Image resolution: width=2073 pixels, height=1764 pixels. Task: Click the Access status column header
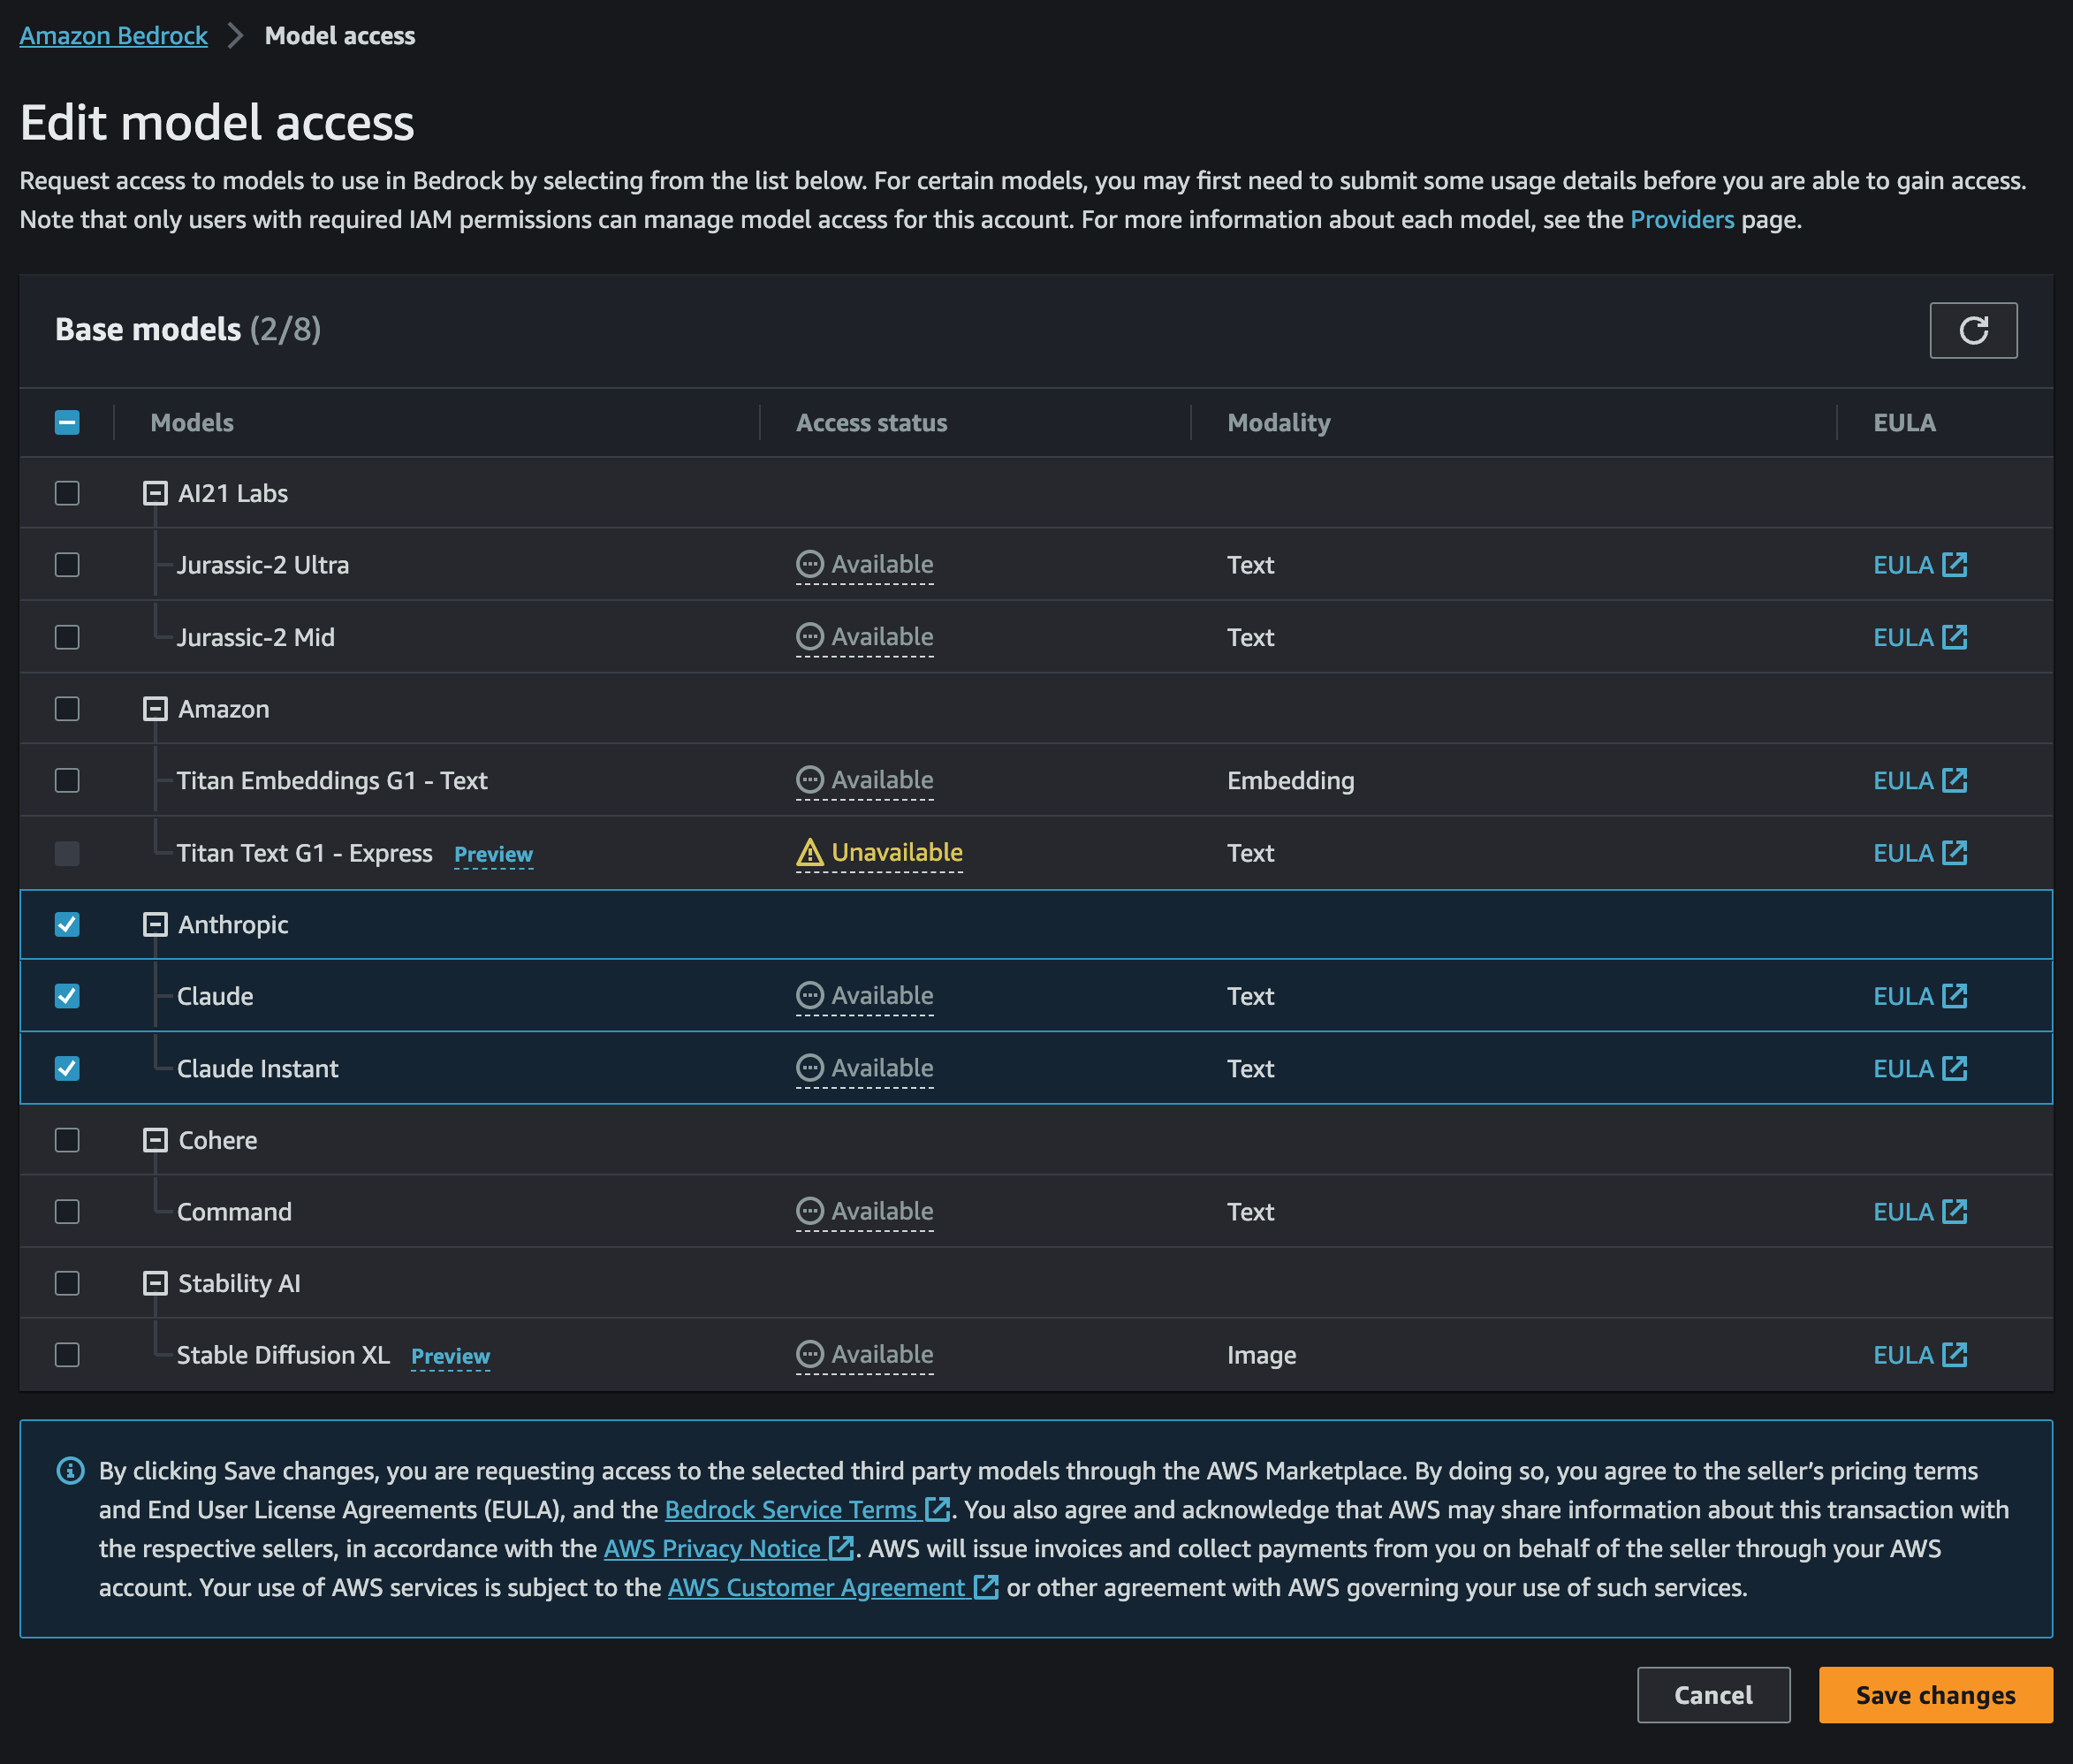871,423
